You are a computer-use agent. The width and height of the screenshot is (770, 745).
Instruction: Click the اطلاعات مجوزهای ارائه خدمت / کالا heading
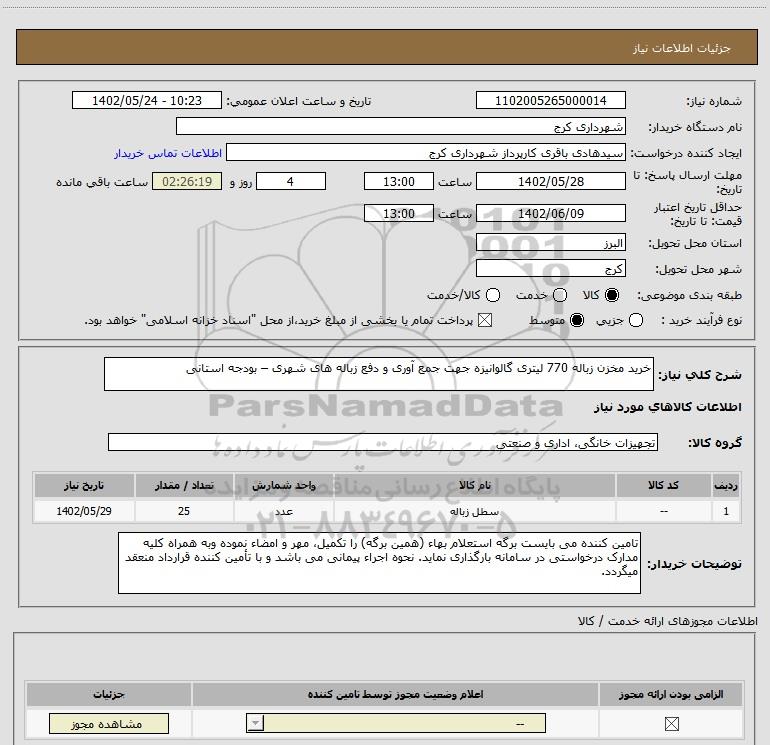coord(667,621)
